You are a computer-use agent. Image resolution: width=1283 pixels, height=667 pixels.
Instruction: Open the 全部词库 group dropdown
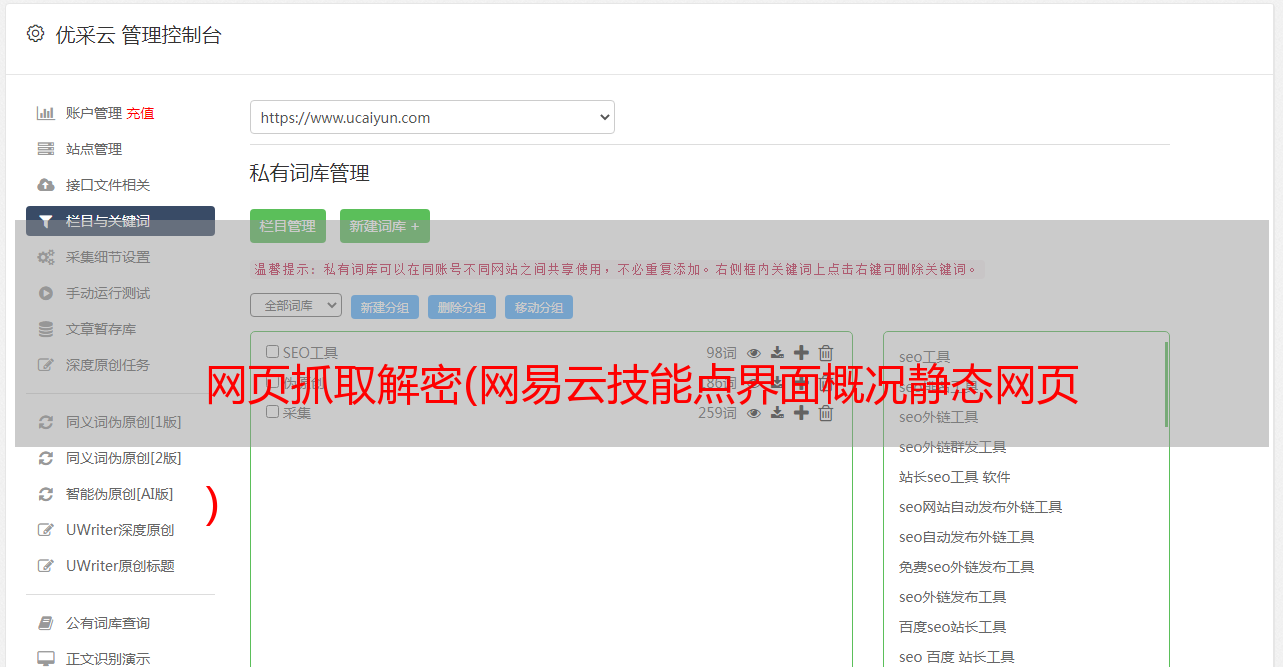pos(296,305)
